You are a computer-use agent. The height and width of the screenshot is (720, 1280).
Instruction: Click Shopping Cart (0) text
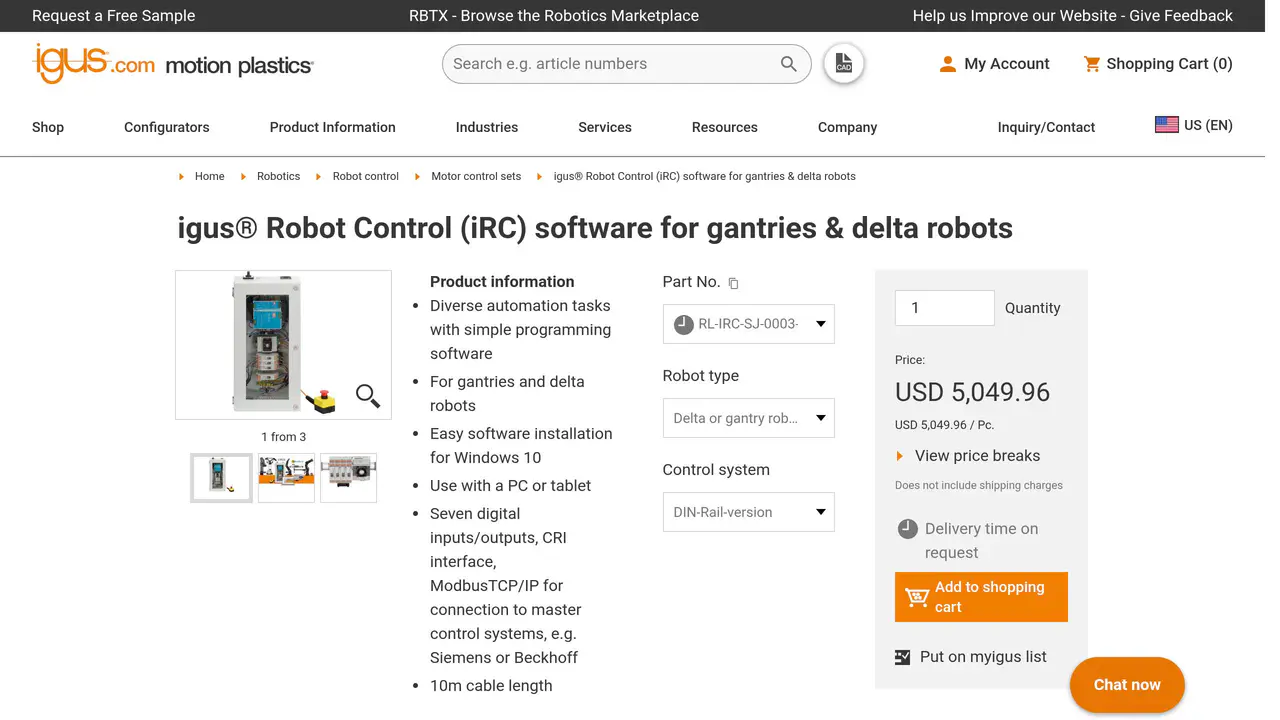(x=1169, y=64)
